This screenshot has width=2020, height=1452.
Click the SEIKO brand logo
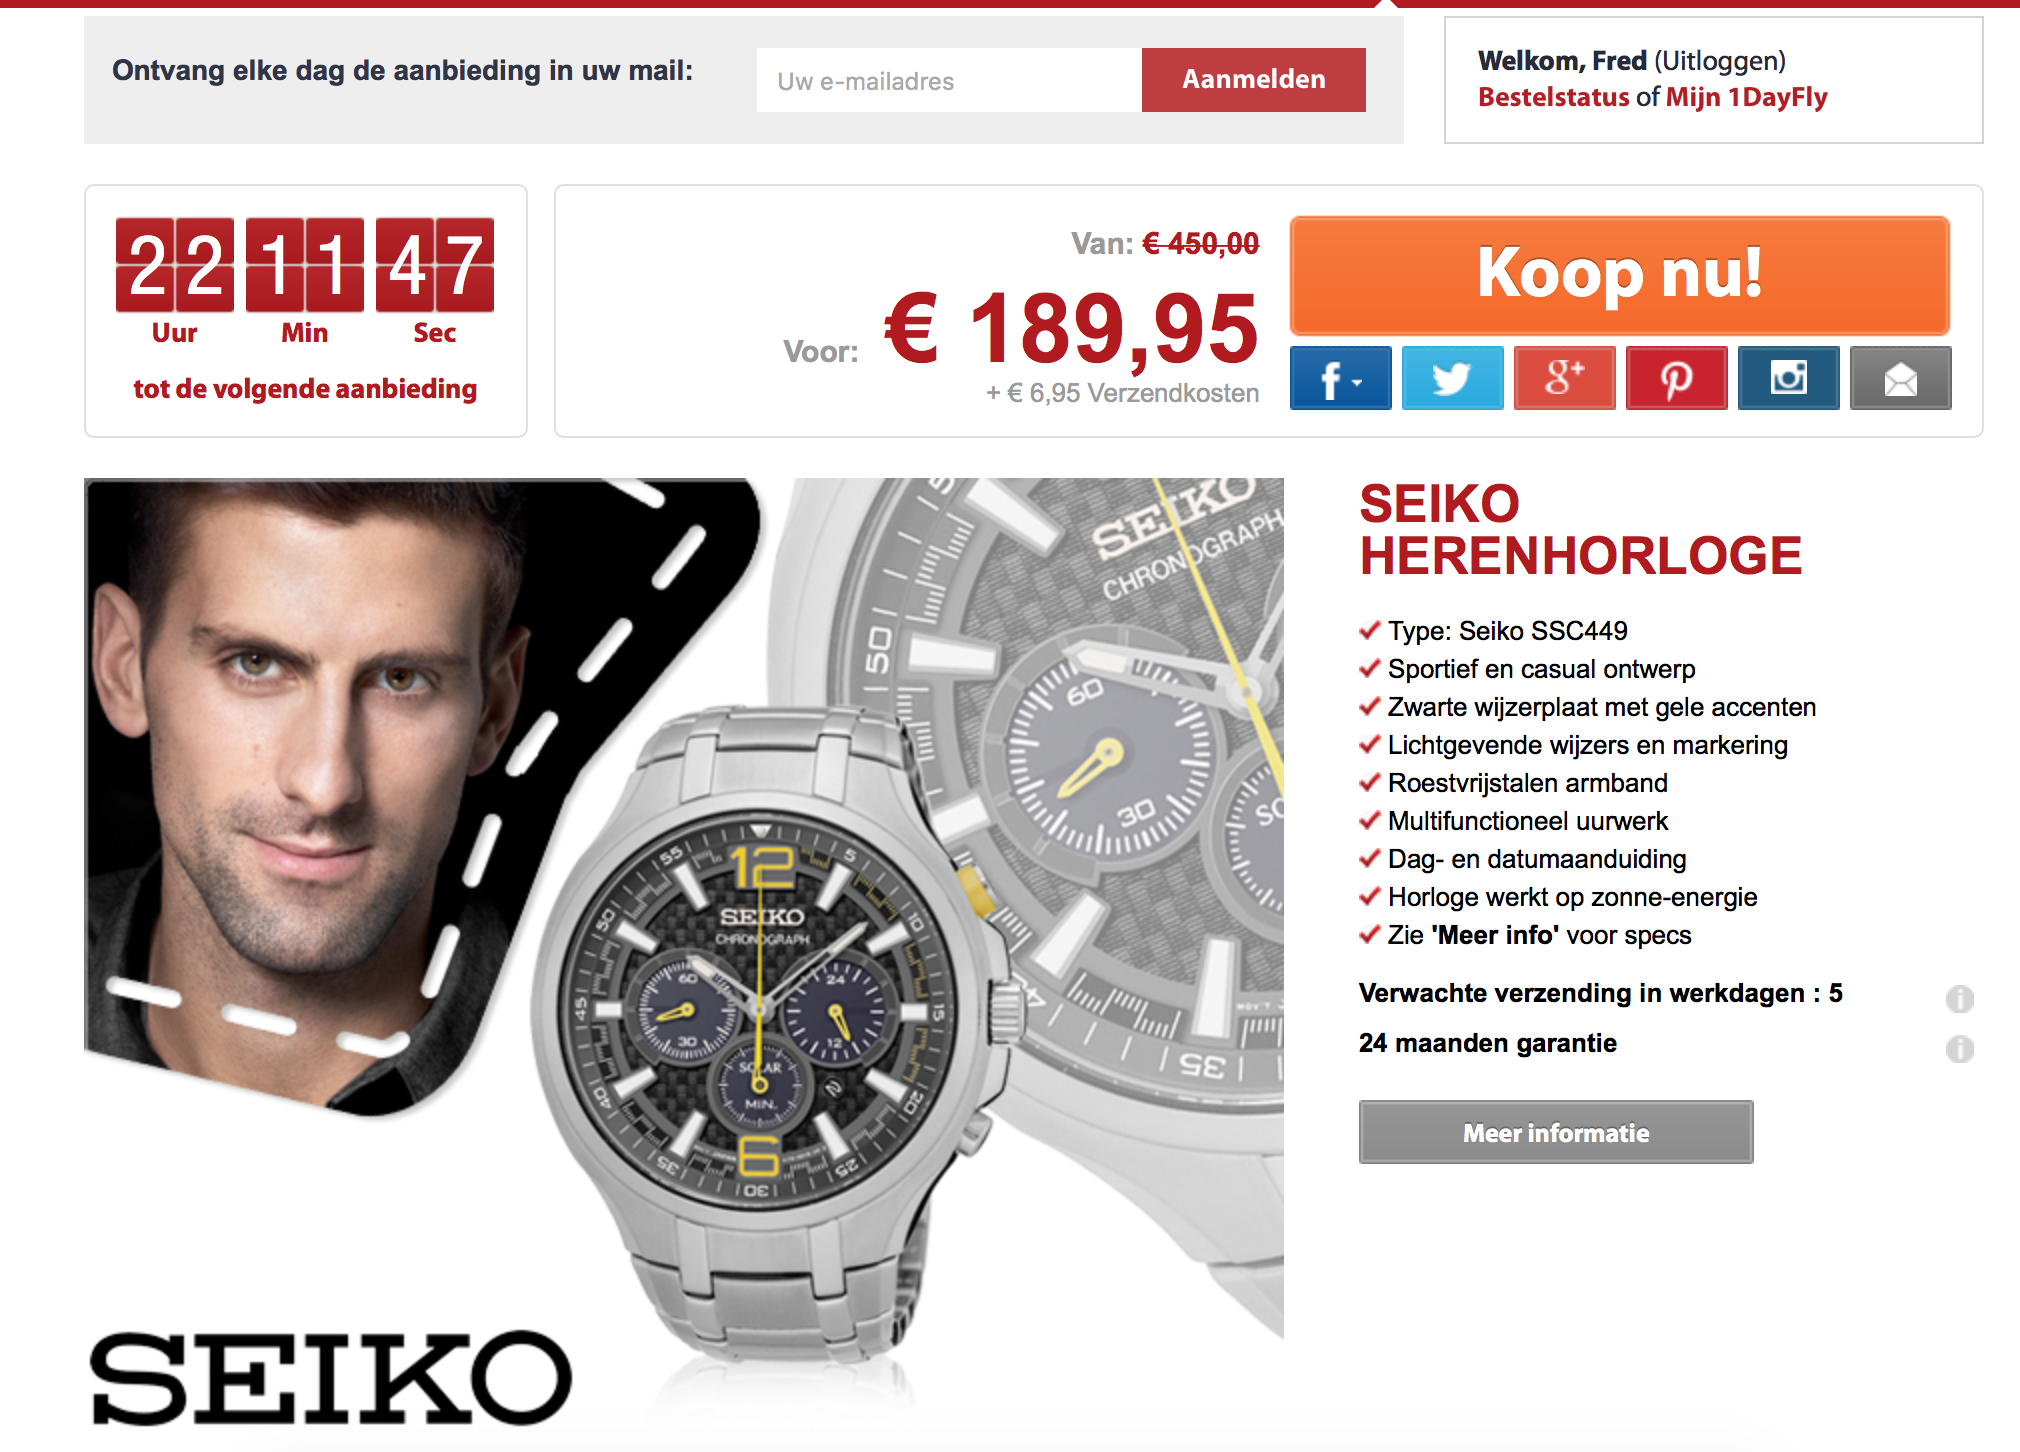[331, 1378]
